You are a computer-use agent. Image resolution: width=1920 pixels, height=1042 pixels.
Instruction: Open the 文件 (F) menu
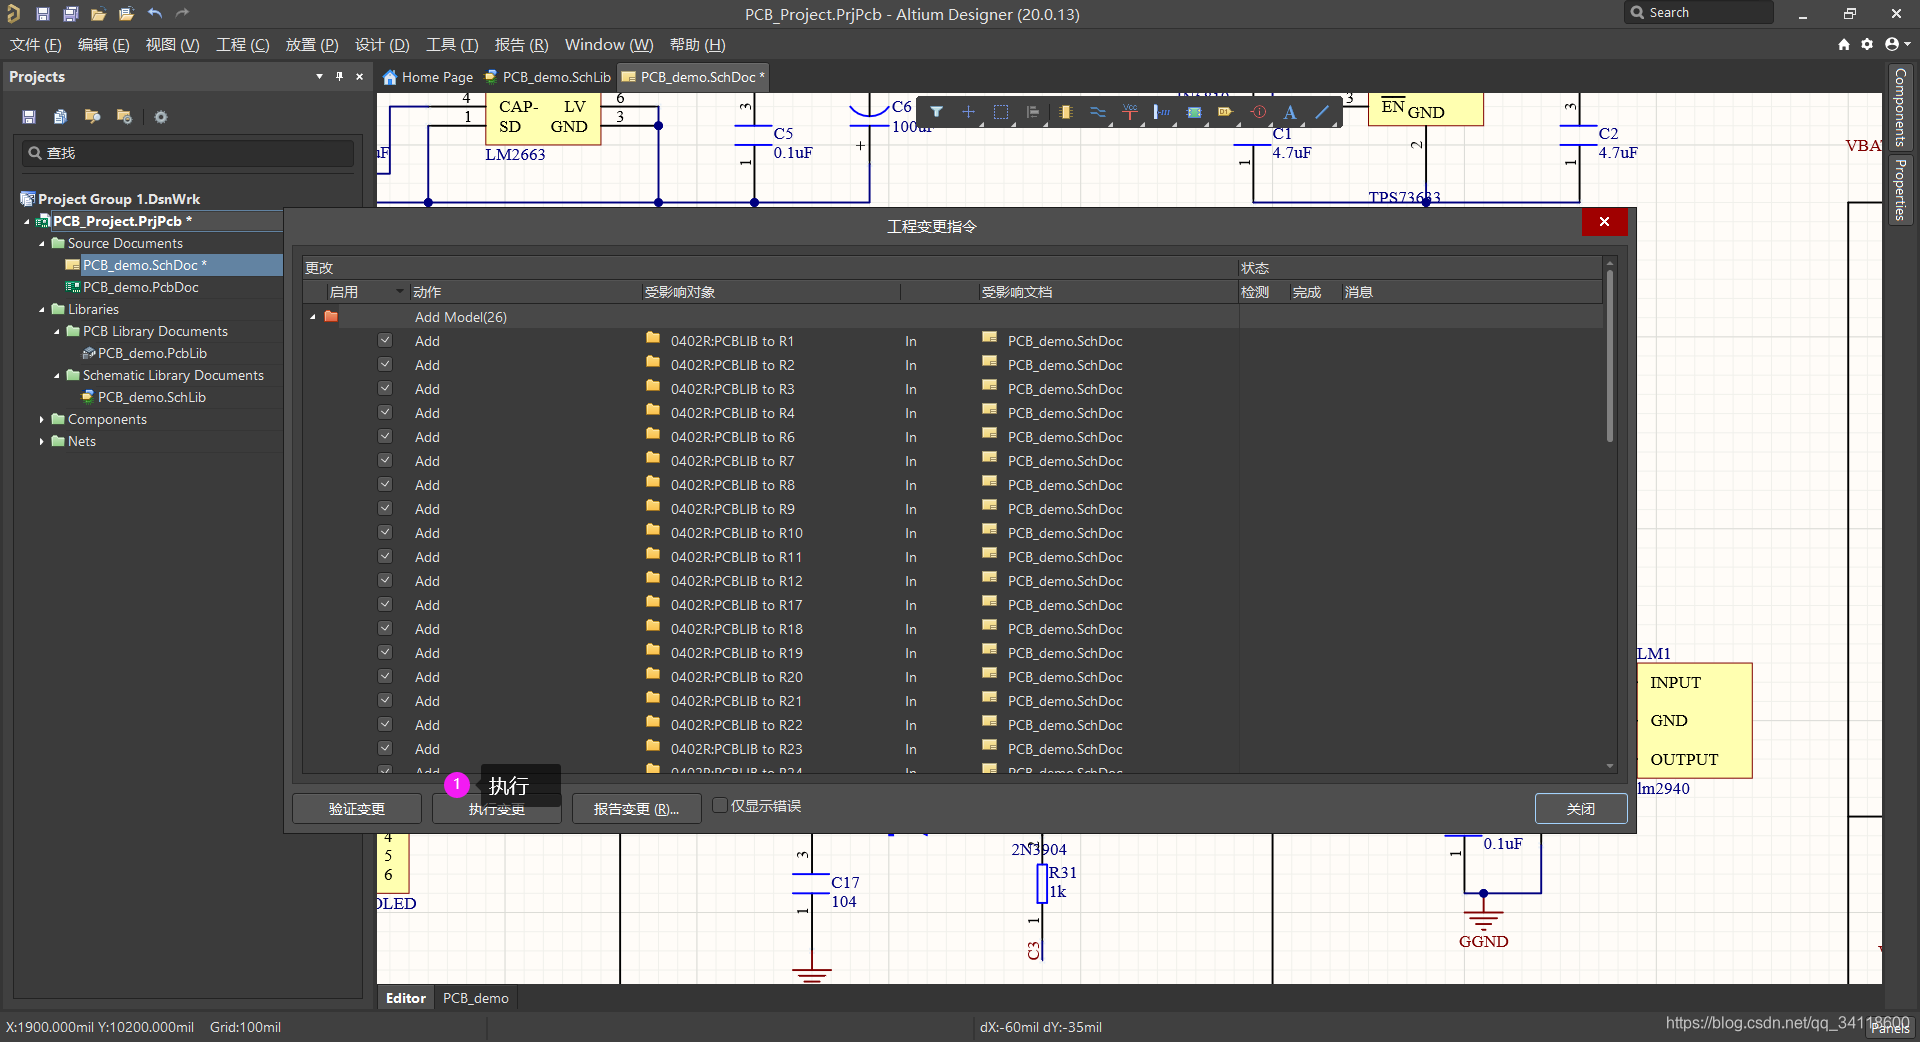point(36,45)
